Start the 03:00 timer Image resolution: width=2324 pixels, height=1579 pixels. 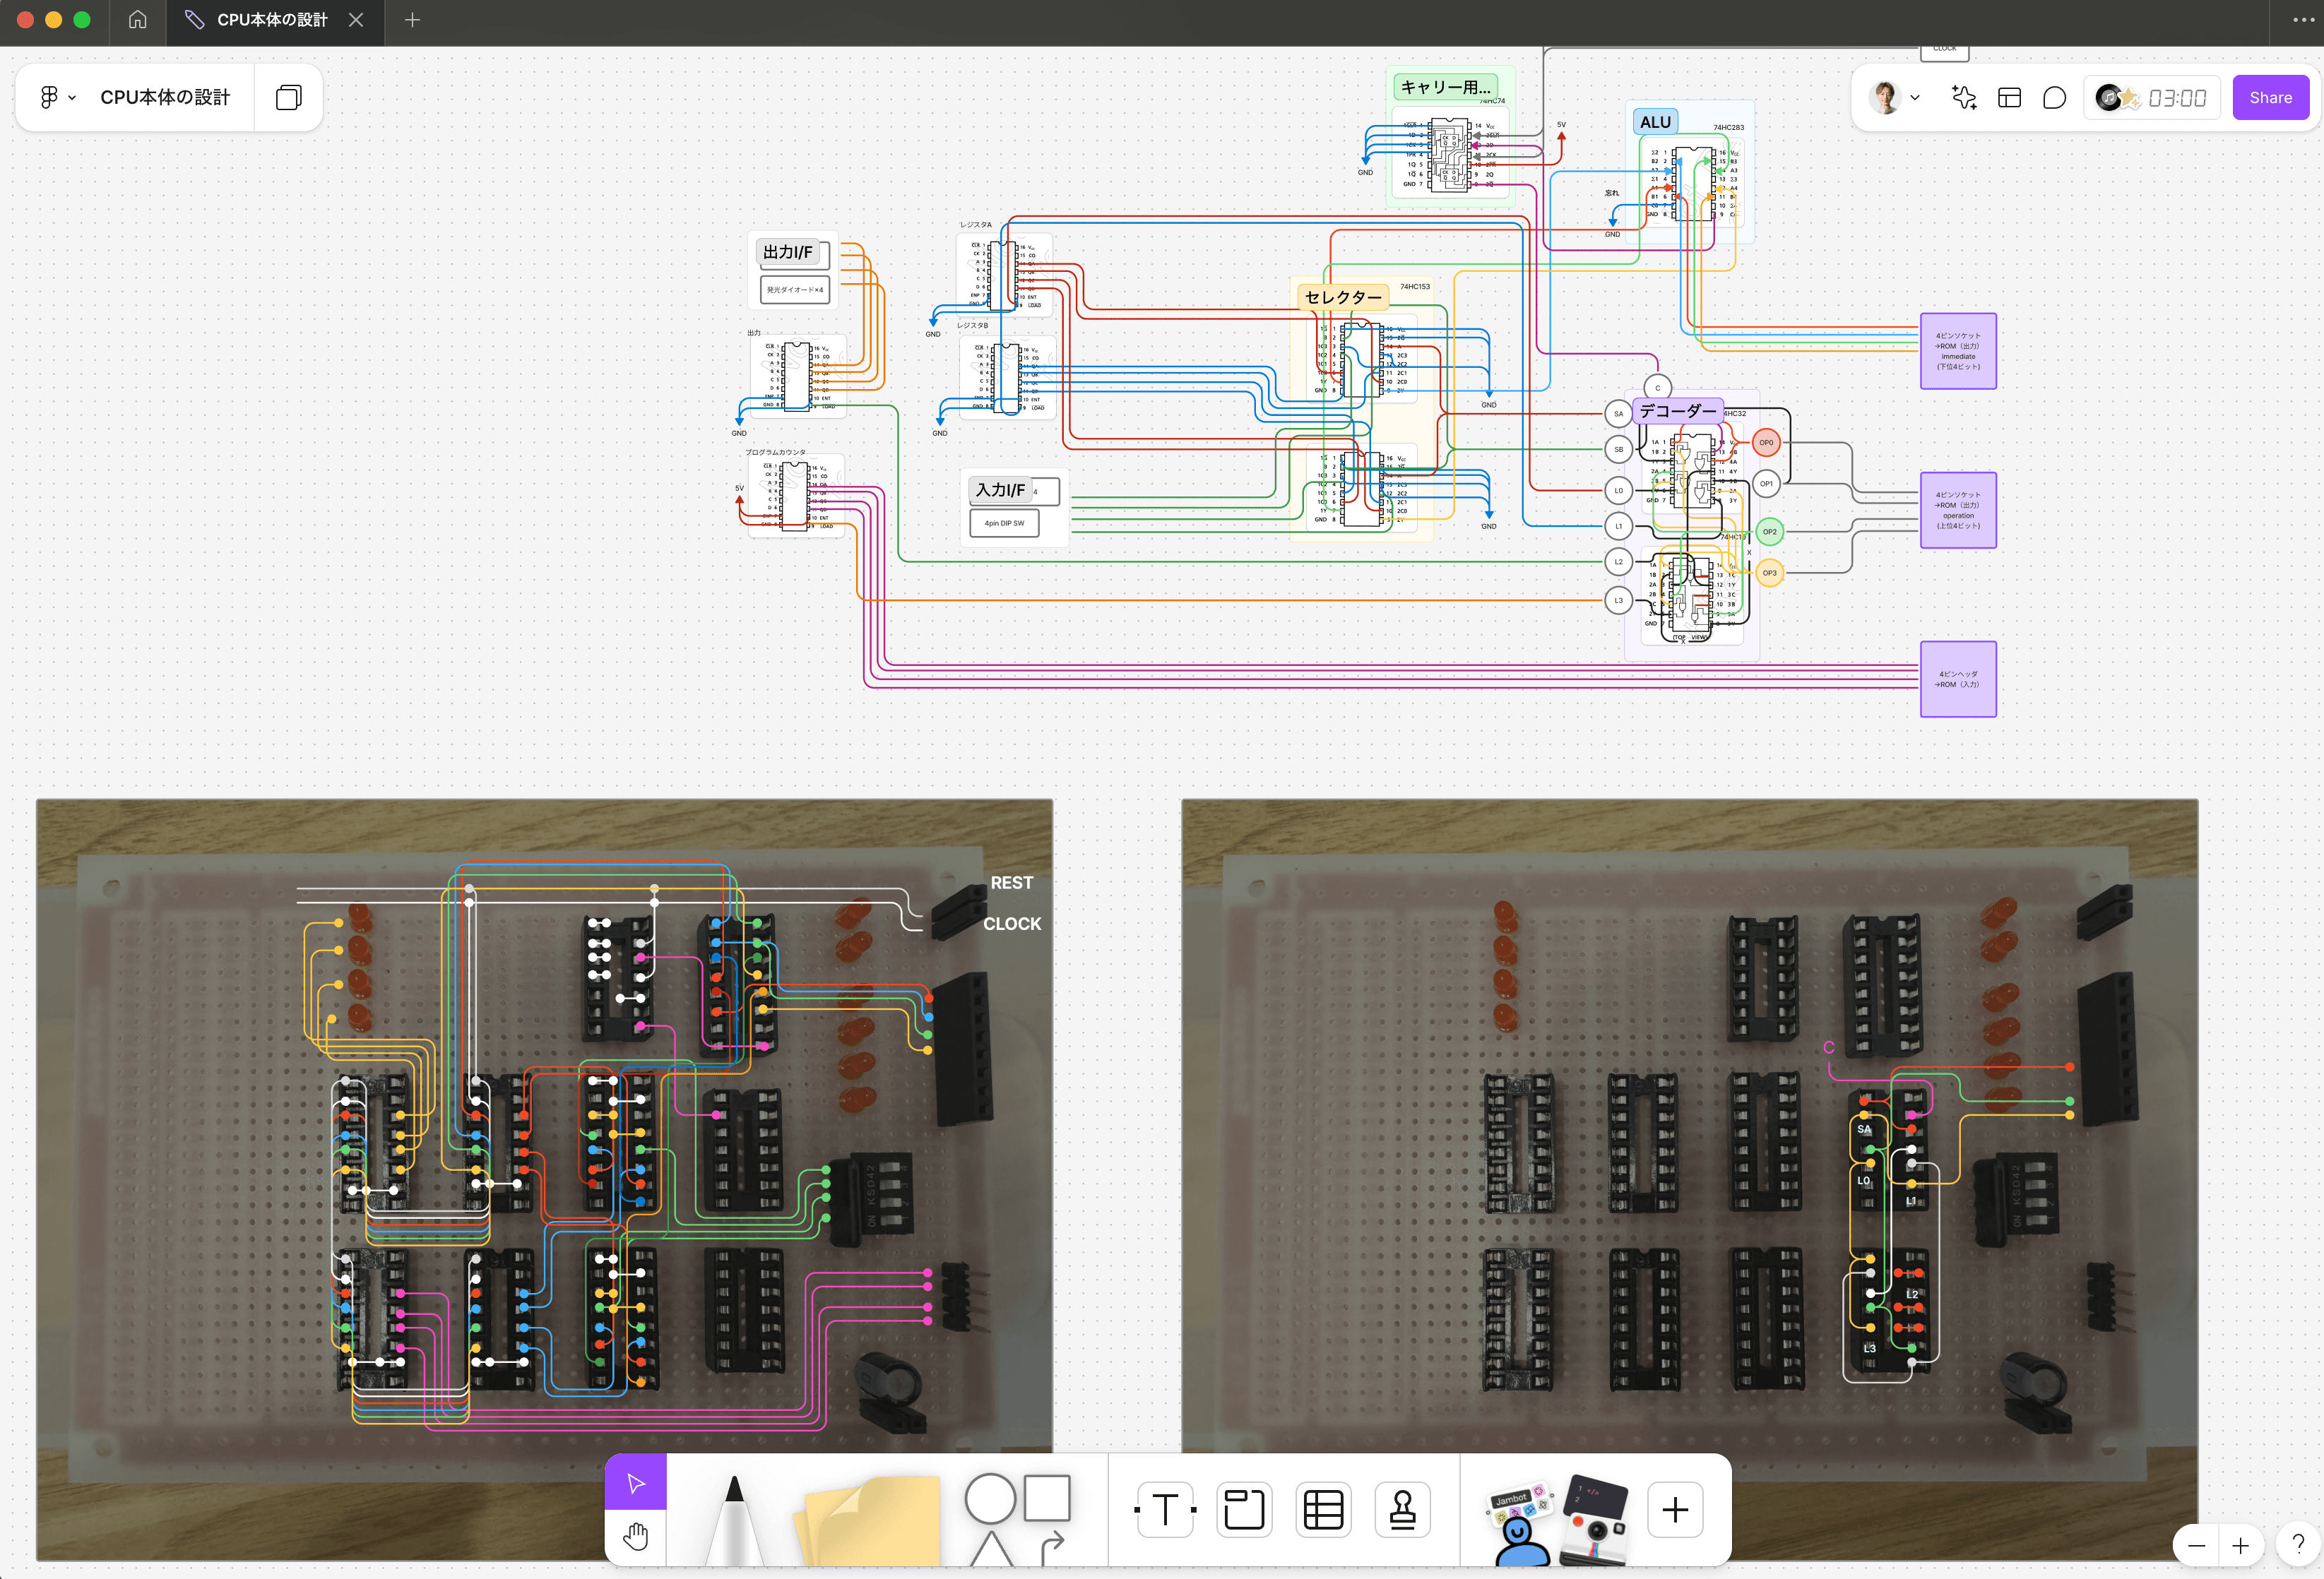(2176, 97)
